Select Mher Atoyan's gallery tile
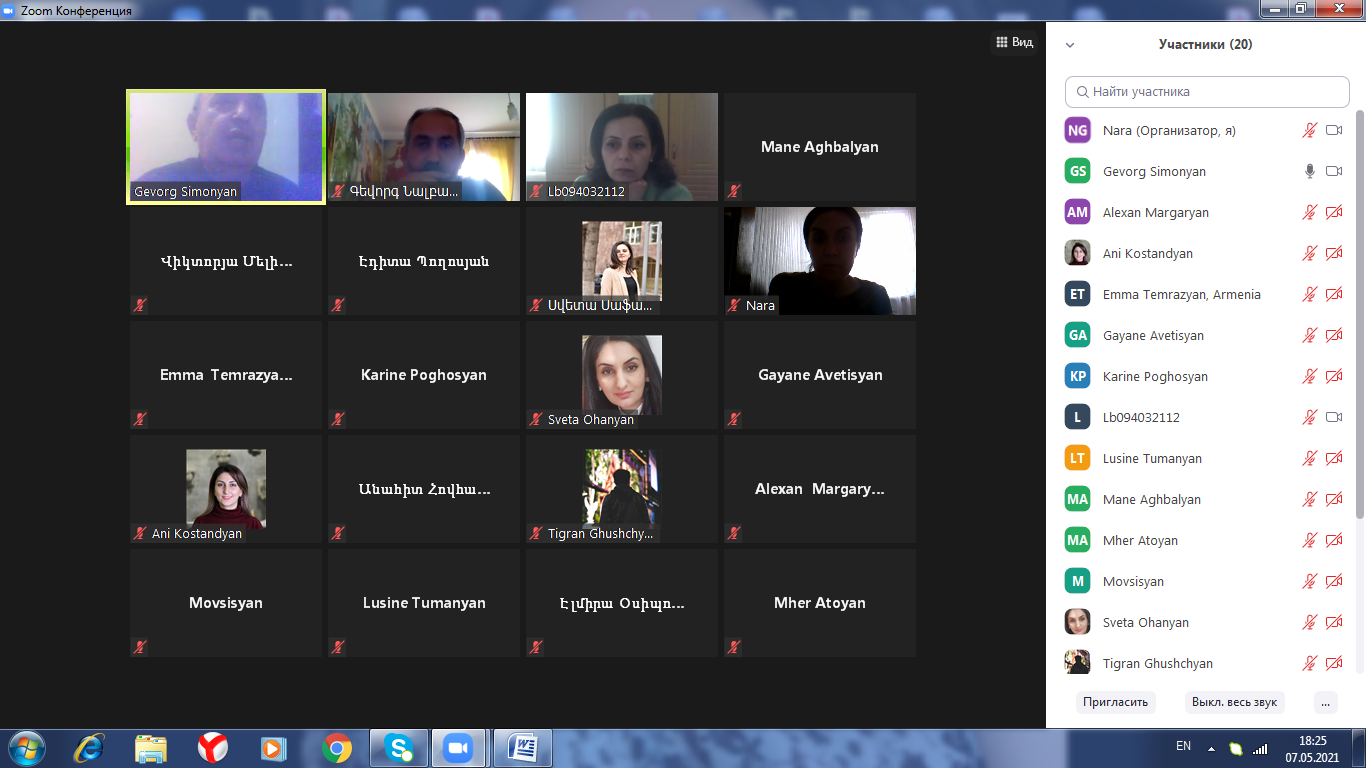The image size is (1366, 768). coord(820,603)
